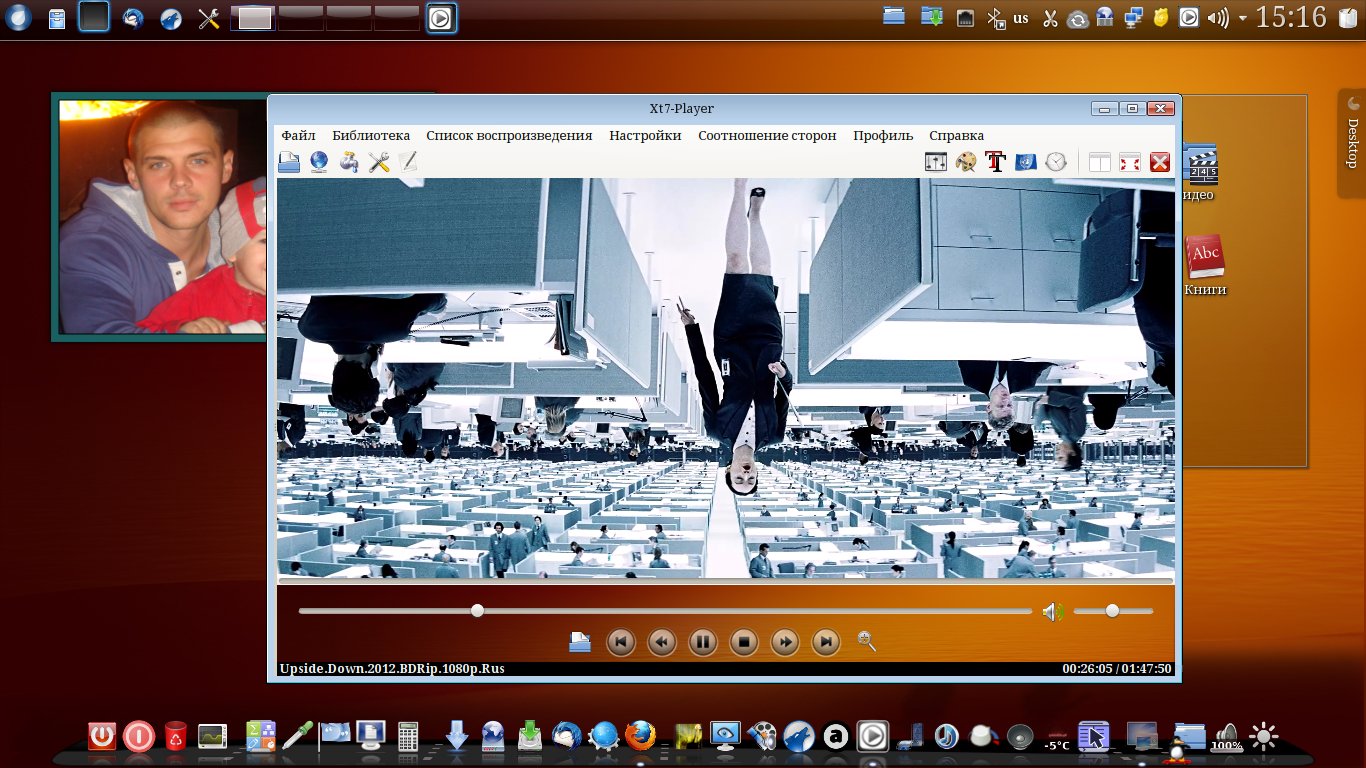1366x768 pixels.
Task: Click the volume slider handle
Action: point(1112,610)
